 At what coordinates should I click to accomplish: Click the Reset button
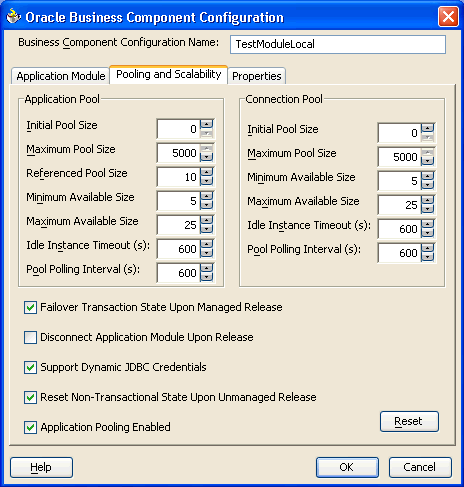coord(409,421)
